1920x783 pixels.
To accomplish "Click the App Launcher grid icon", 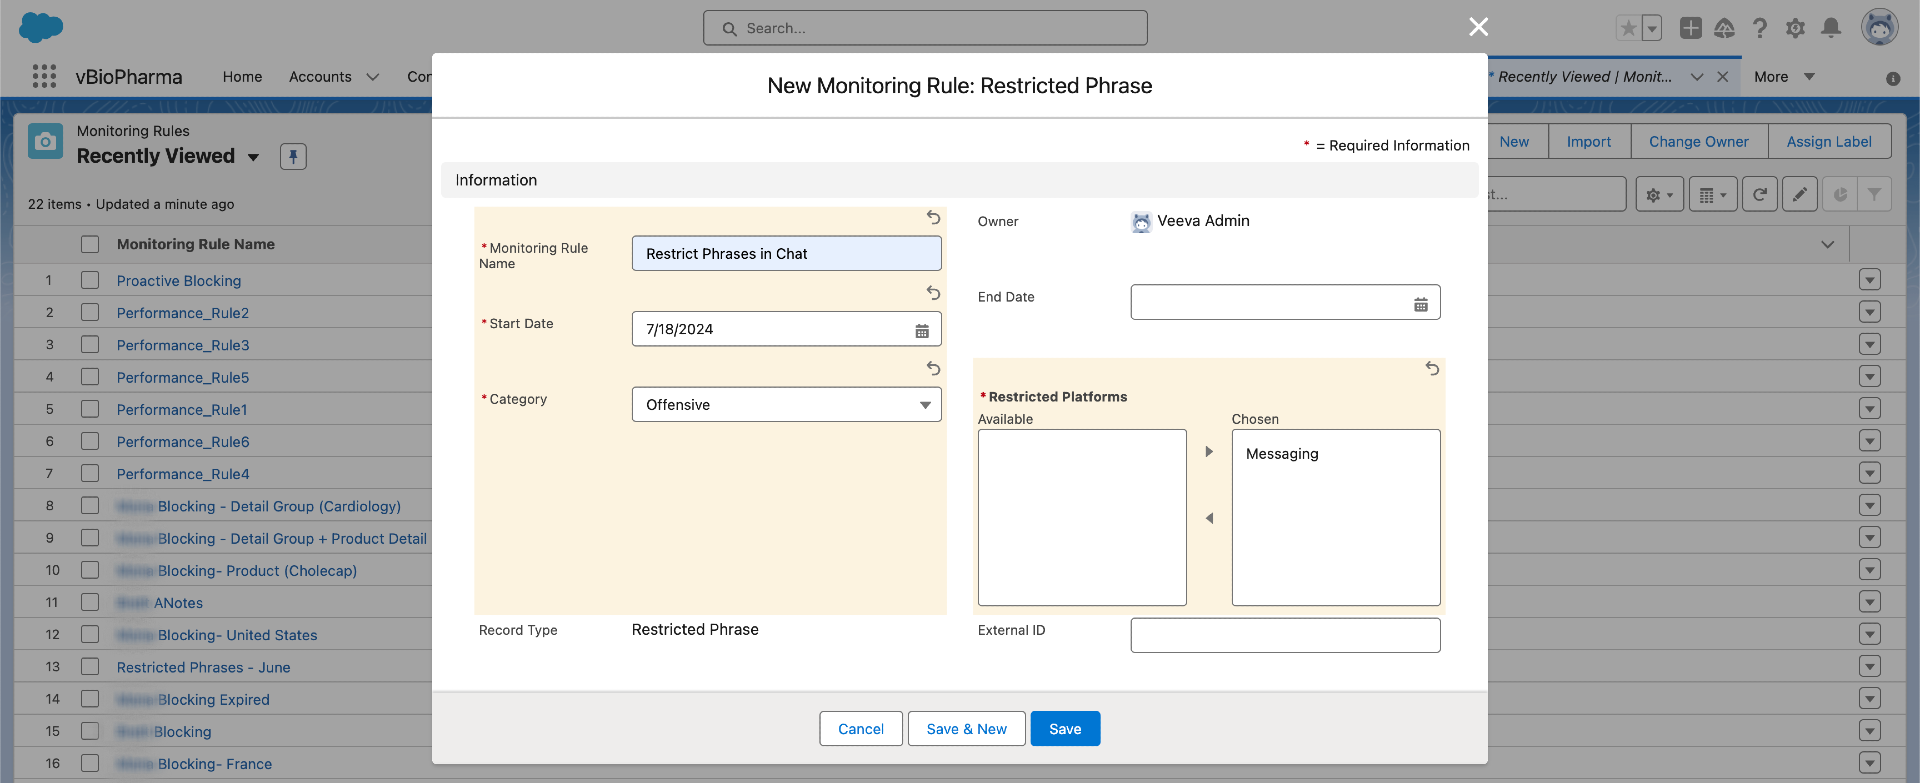I will (x=44, y=77).
